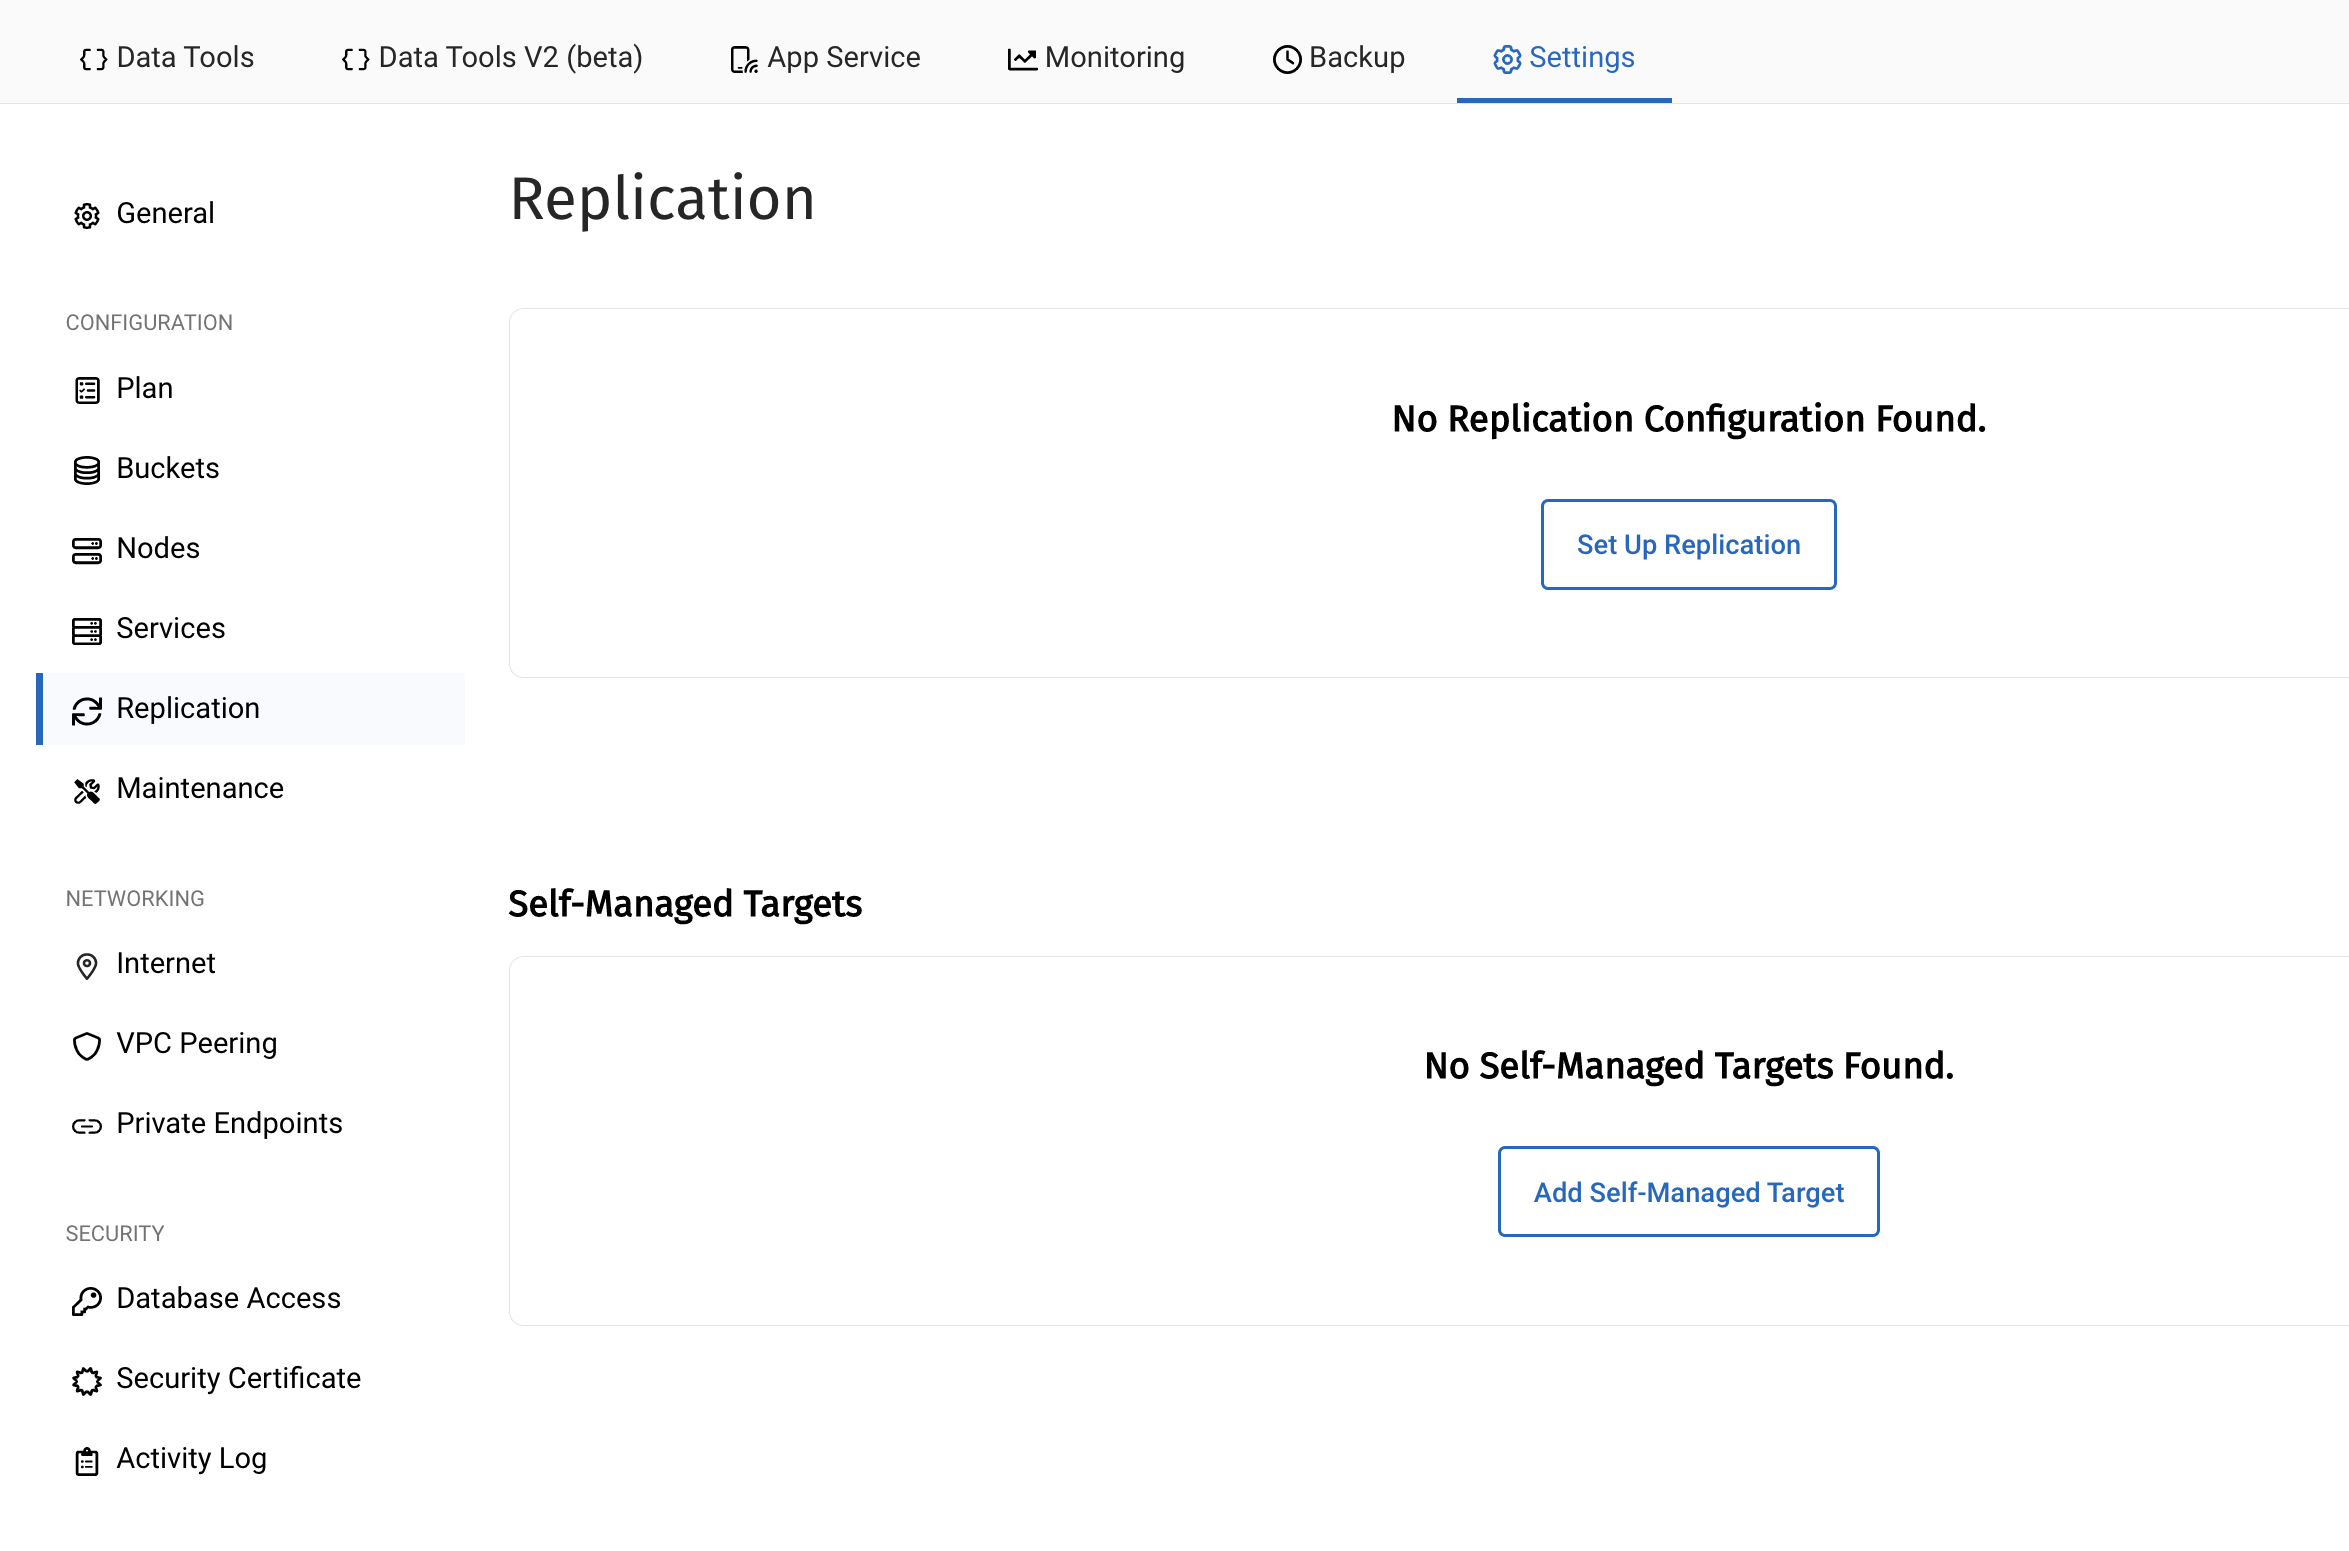Click the Database Access key icon
2349x1551 pixels.
(x=87, y=1300)
